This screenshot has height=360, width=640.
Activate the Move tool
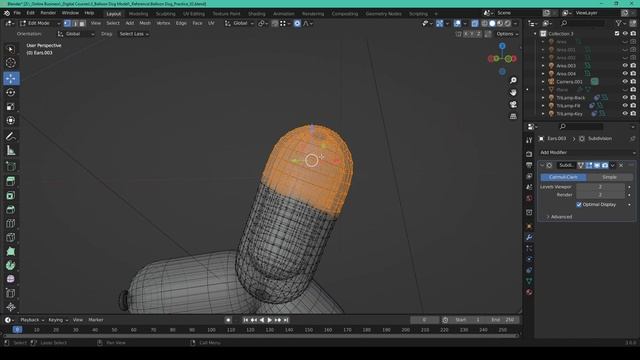[11, 78]
